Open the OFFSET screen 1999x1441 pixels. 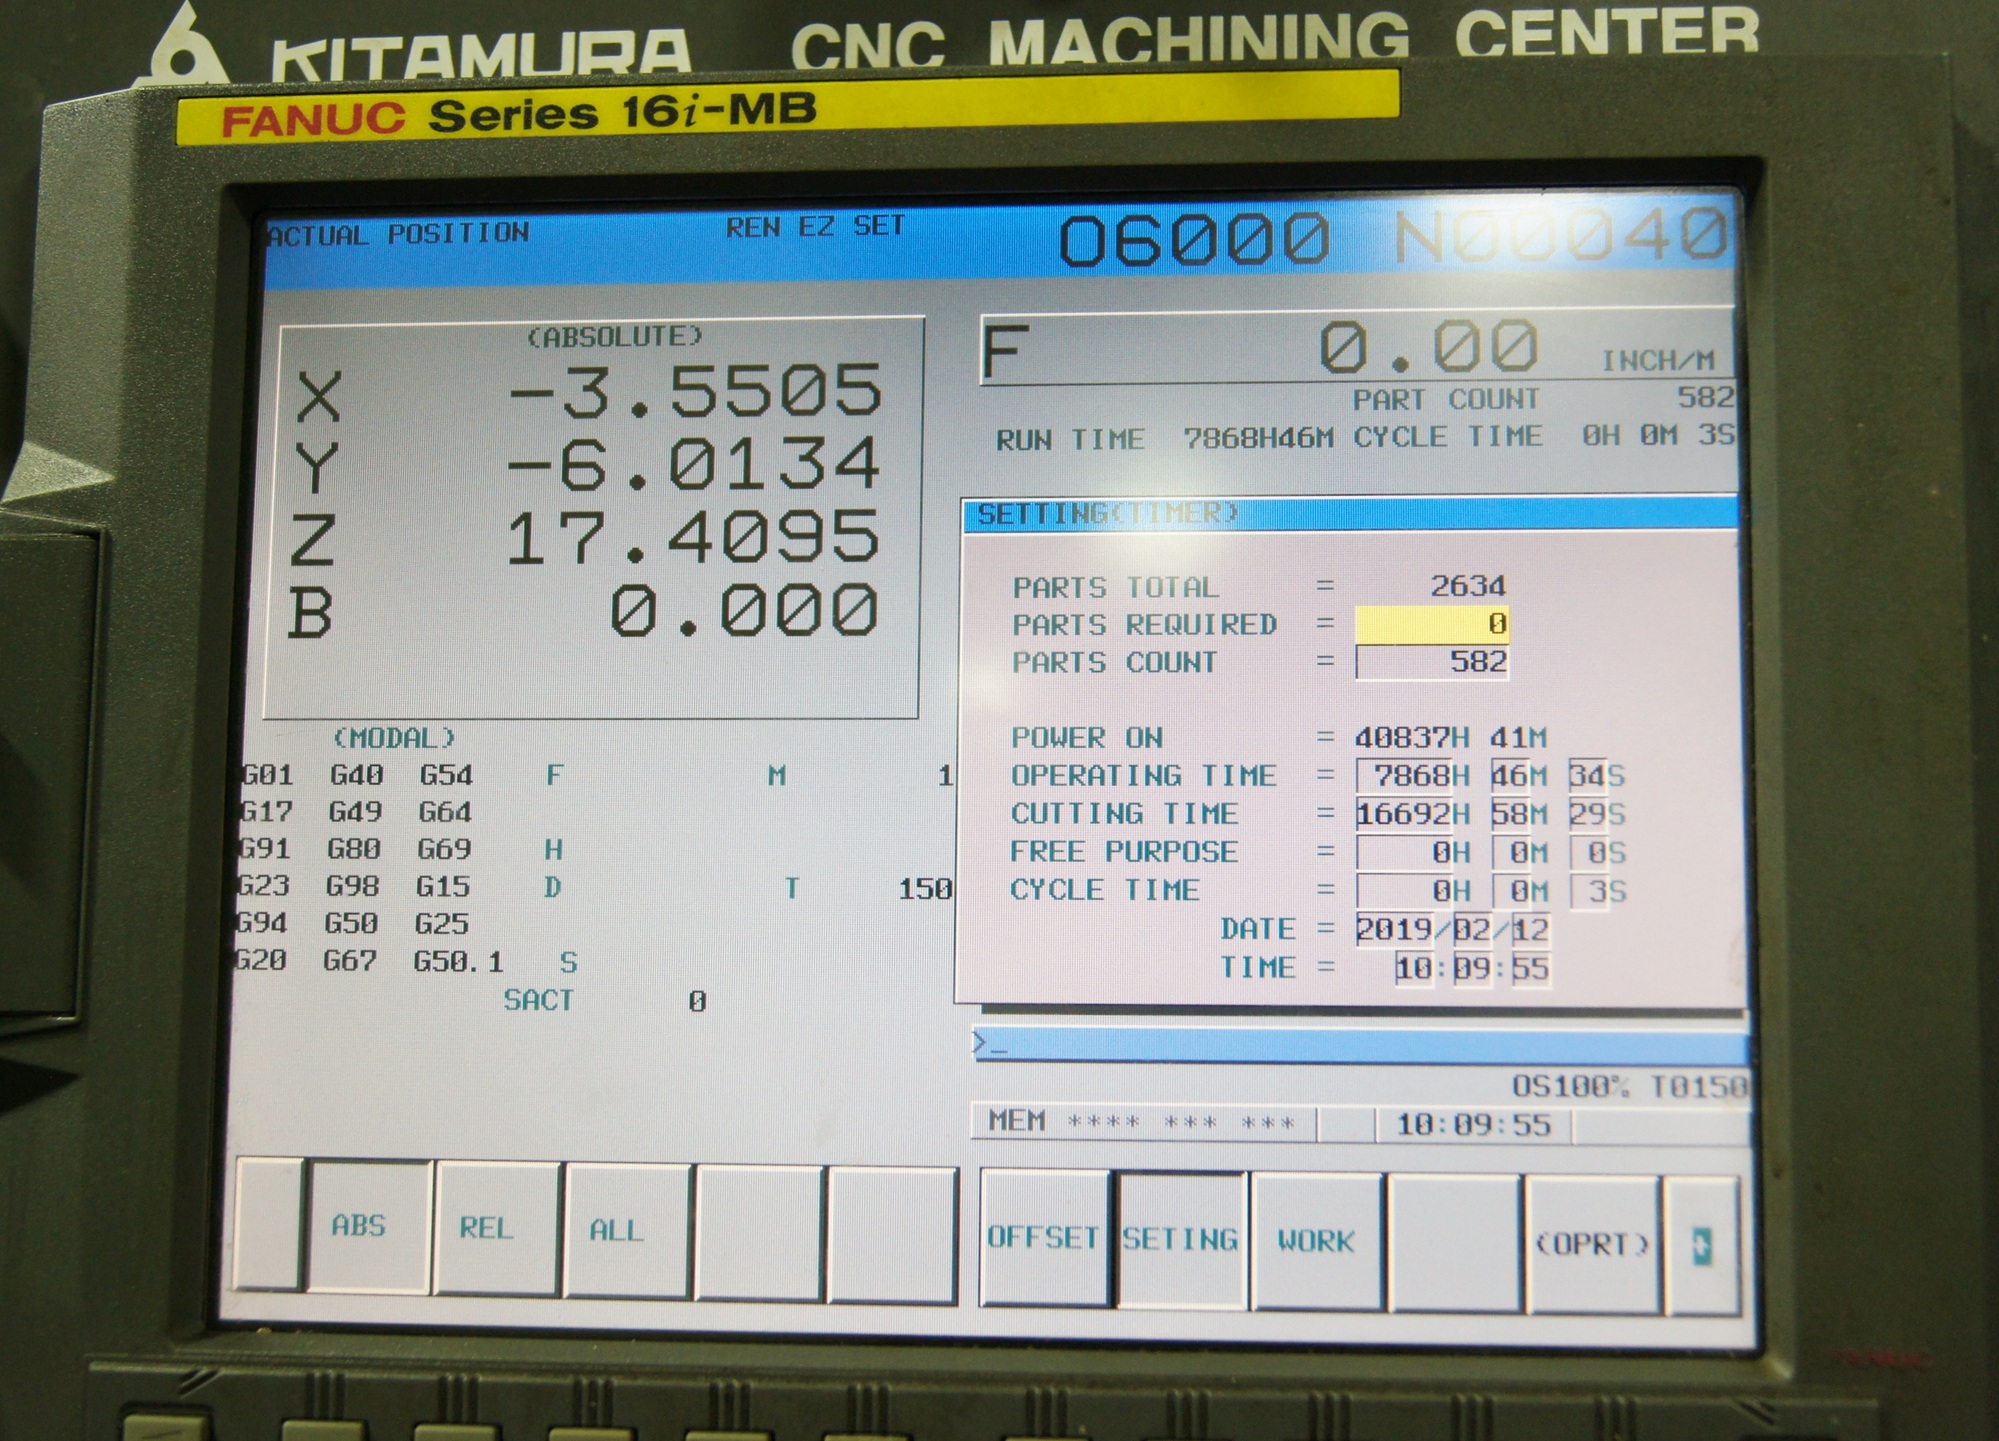[x=1042, y=1240]
